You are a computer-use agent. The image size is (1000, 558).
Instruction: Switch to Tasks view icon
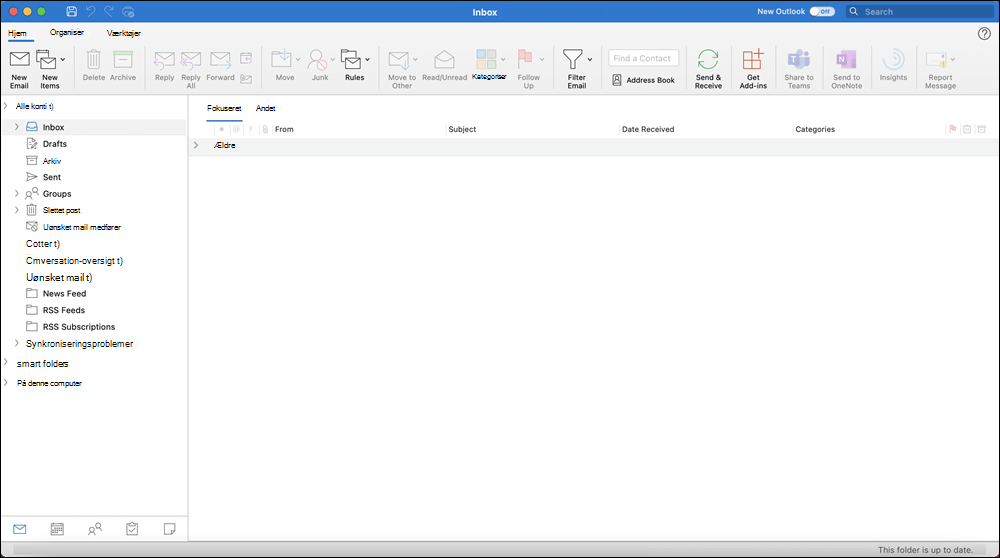(x=132, y=529)
